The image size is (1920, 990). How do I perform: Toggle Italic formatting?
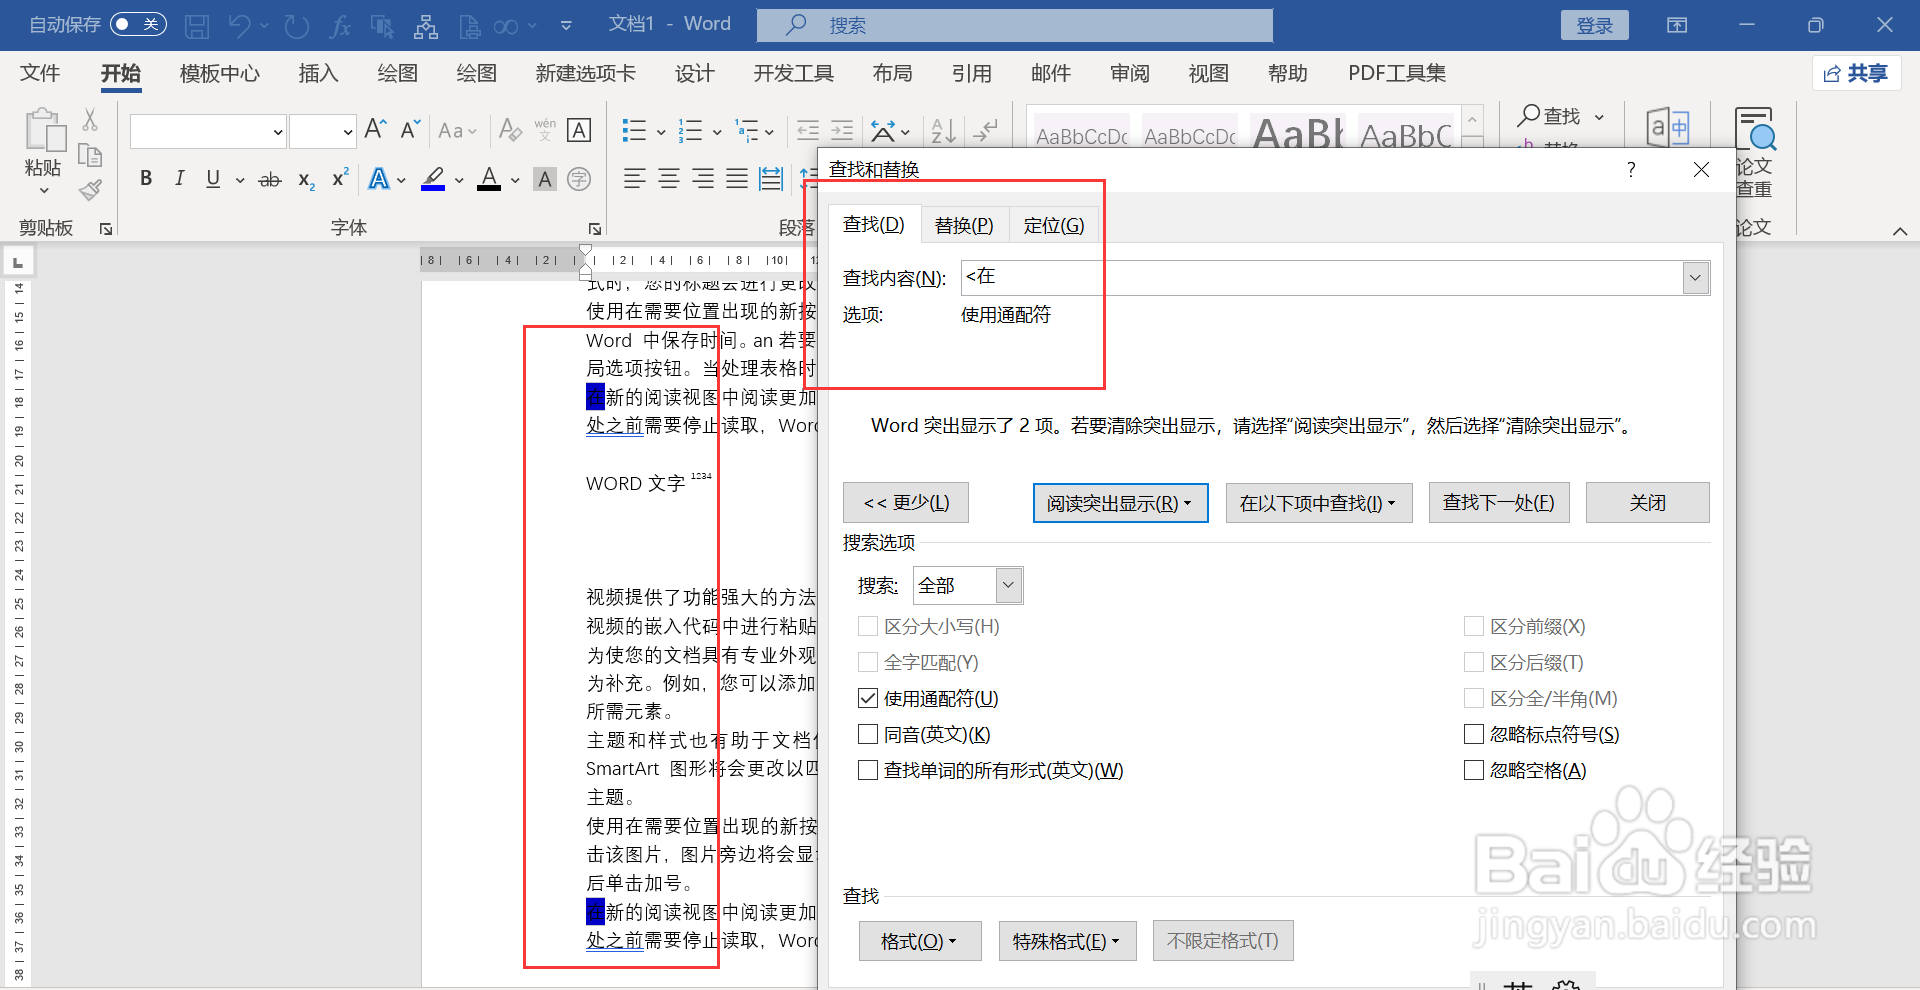(x=179, y=179)
